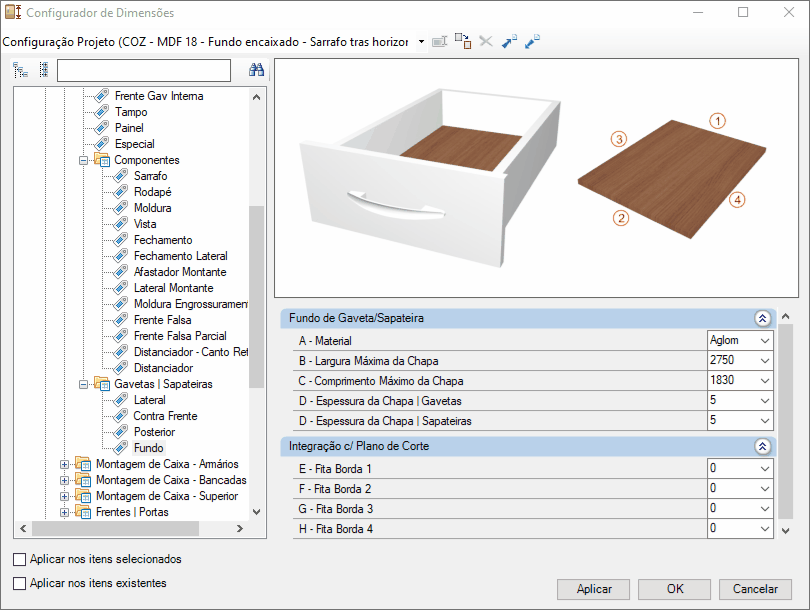This screenshot has width=810, height=610.
Task: Click the collapse tree structure icon
Action: 44,70
